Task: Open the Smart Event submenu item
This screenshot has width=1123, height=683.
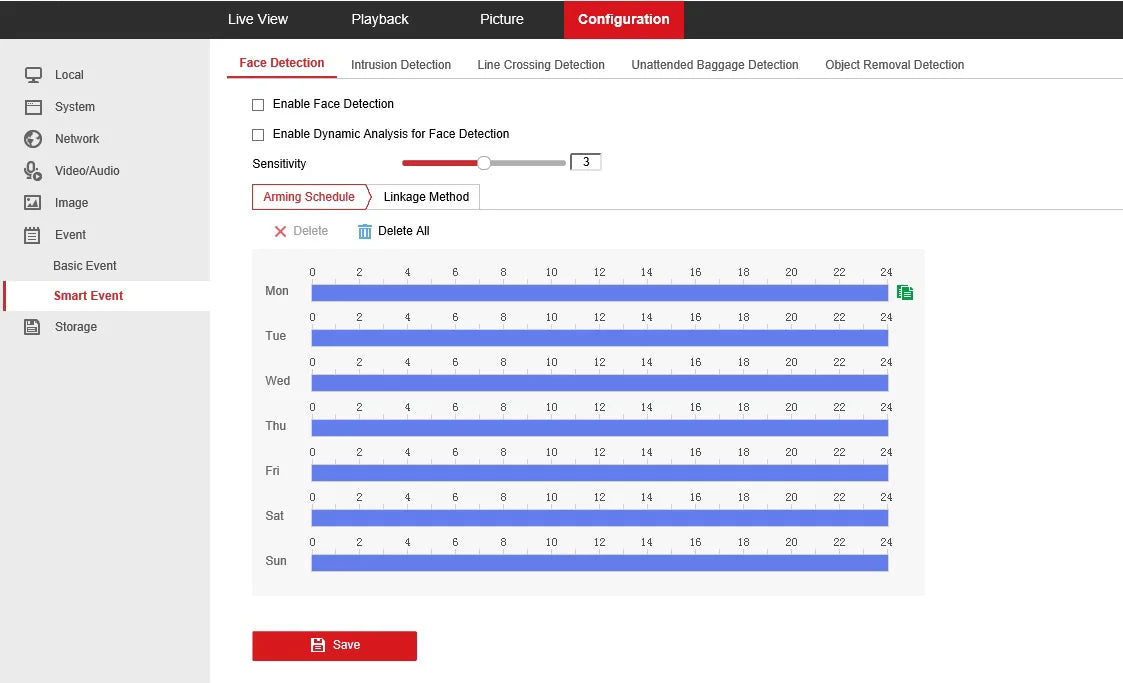Action: [89, 296]
